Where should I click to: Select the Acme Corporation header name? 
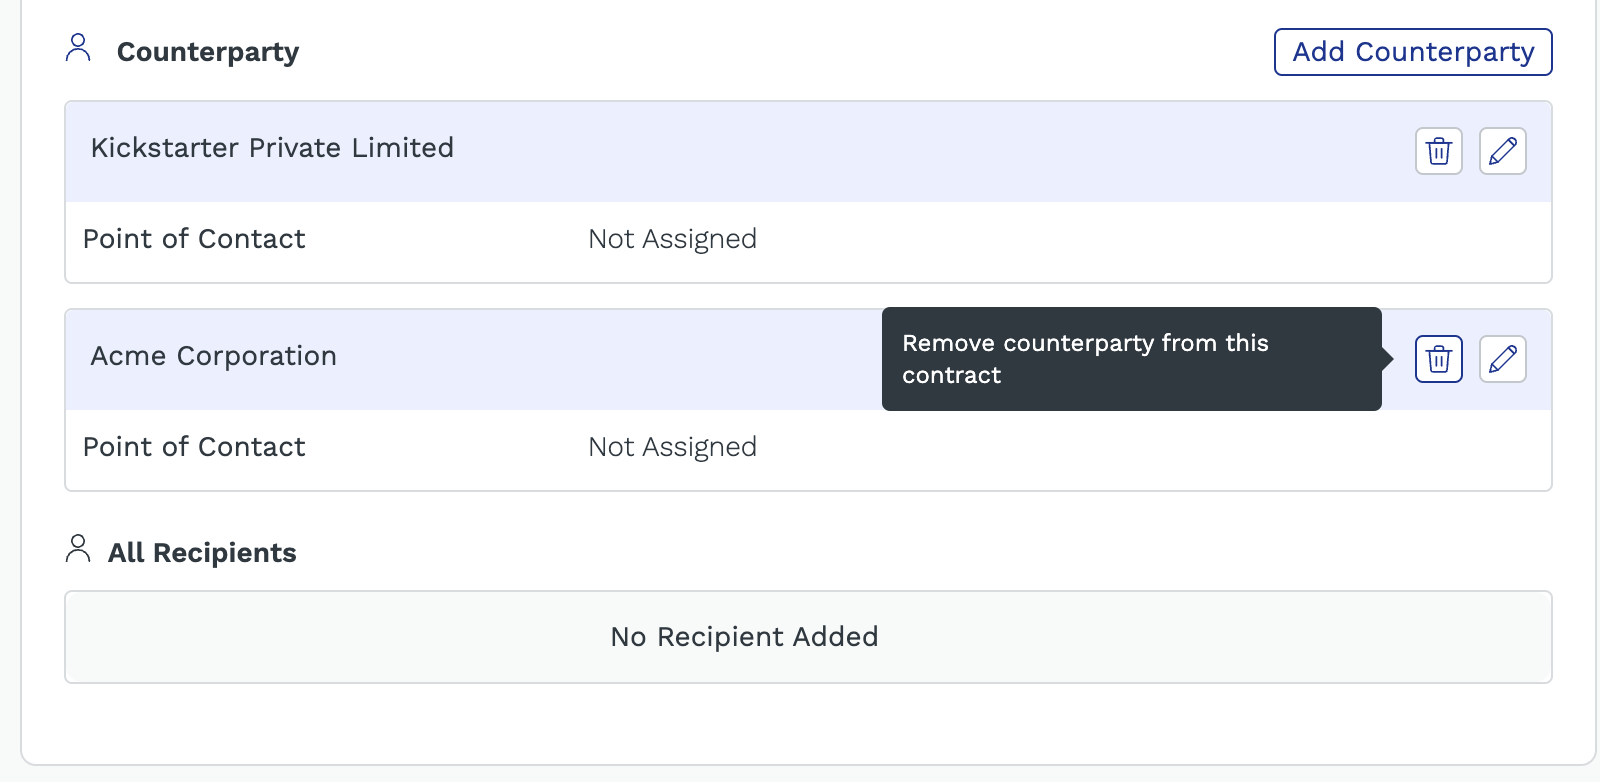coord(214,356)
